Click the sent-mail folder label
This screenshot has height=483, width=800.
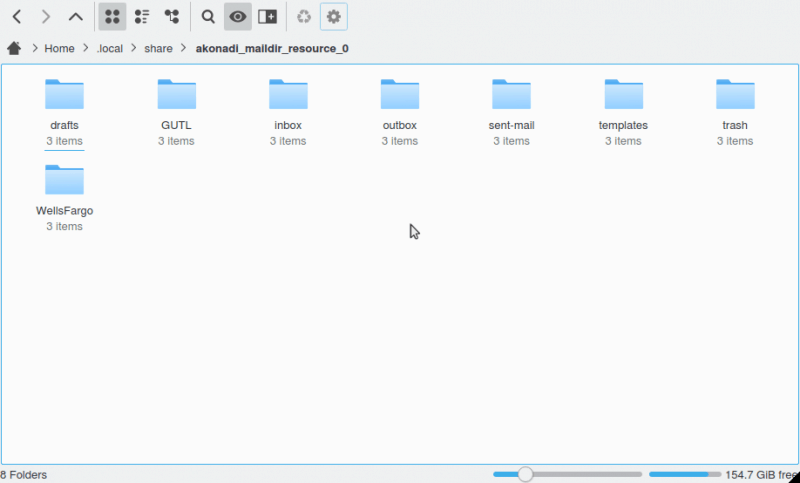click(x=511, y=125)
